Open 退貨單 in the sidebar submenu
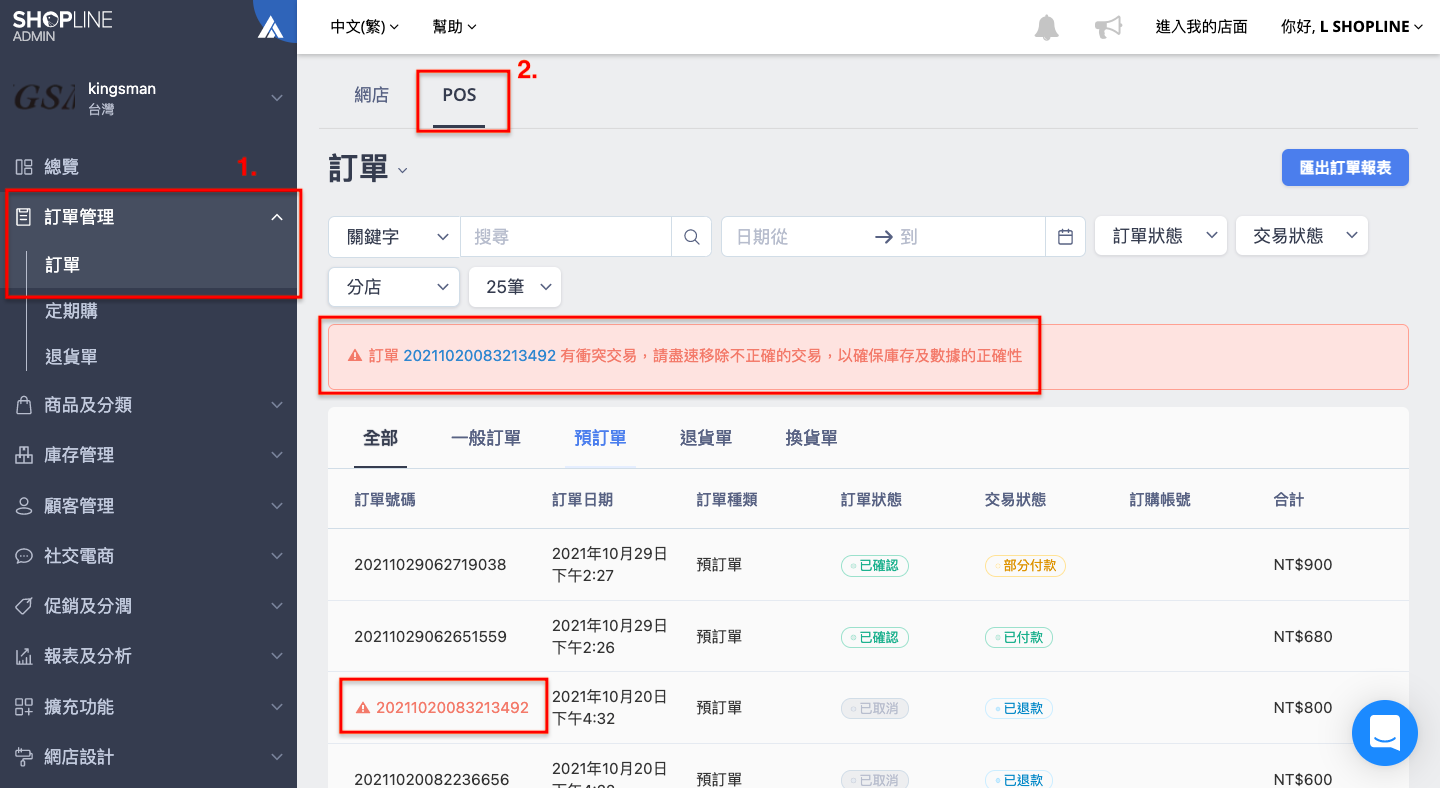Image resolution: width=1440 pixels, height=788 pixels. [x=71, y=357]
